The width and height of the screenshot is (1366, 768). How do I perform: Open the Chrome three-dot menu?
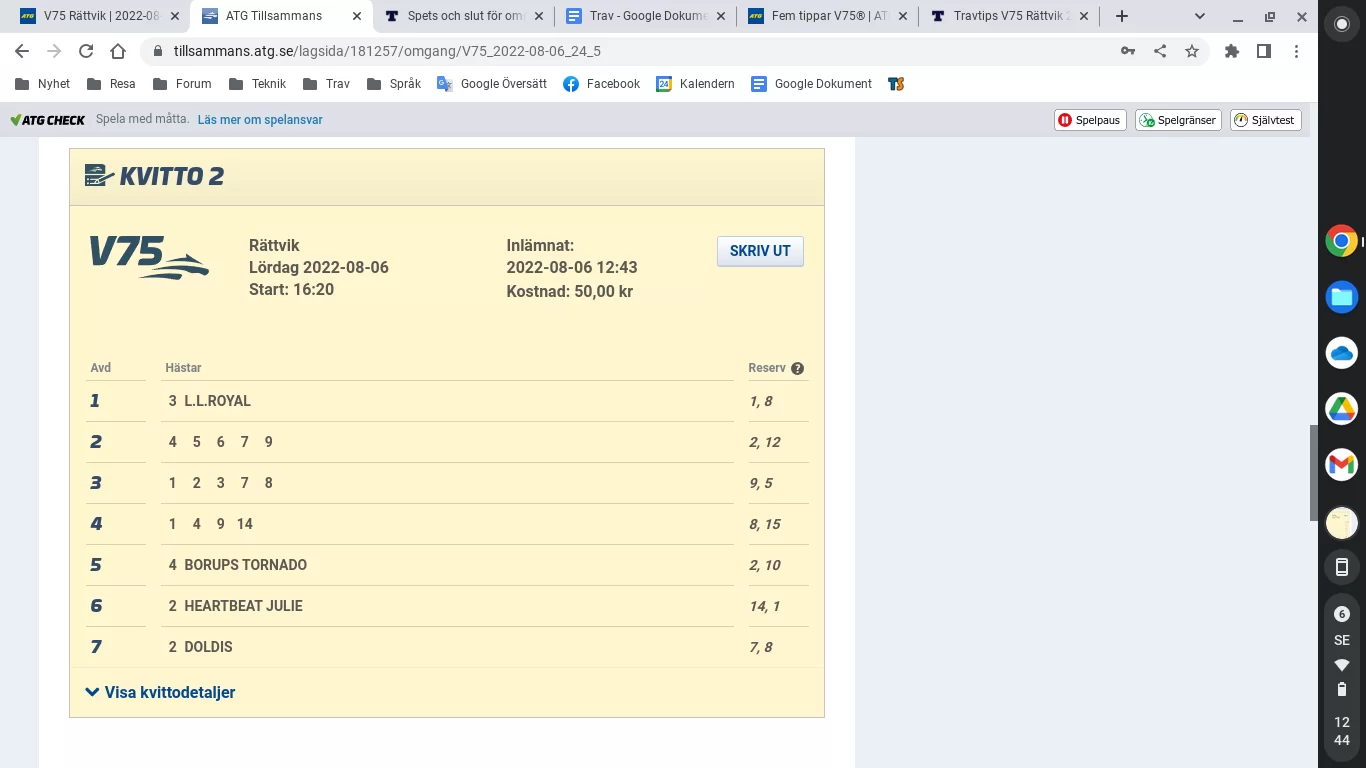[1297, 50]
